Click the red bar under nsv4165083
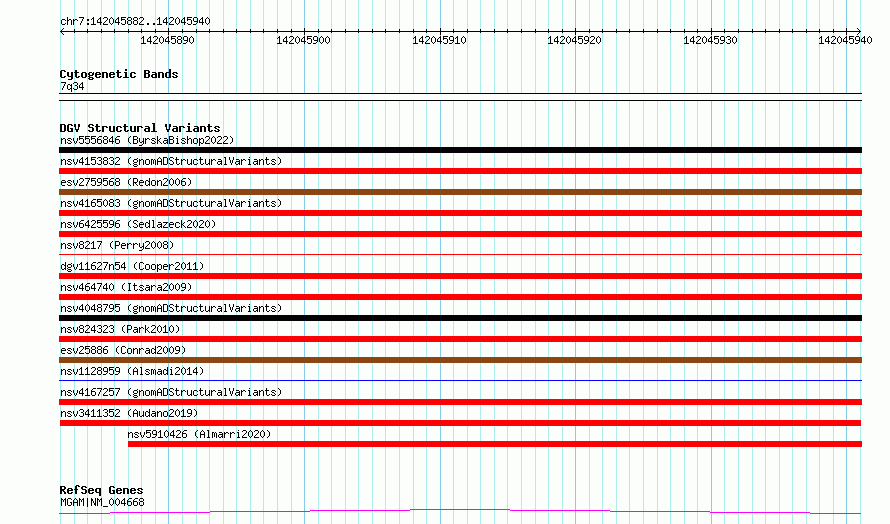Screen dimensions: 890x524 (460, 213)
